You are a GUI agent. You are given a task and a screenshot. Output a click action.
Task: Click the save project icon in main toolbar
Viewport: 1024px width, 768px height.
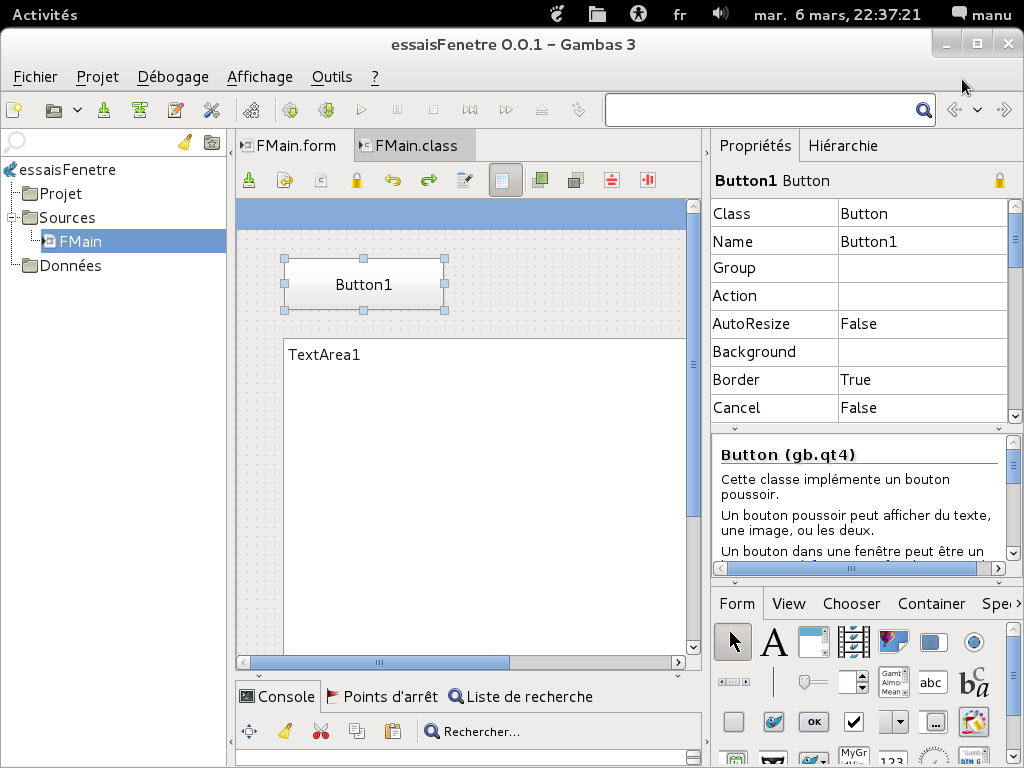[x=104, y=110]
